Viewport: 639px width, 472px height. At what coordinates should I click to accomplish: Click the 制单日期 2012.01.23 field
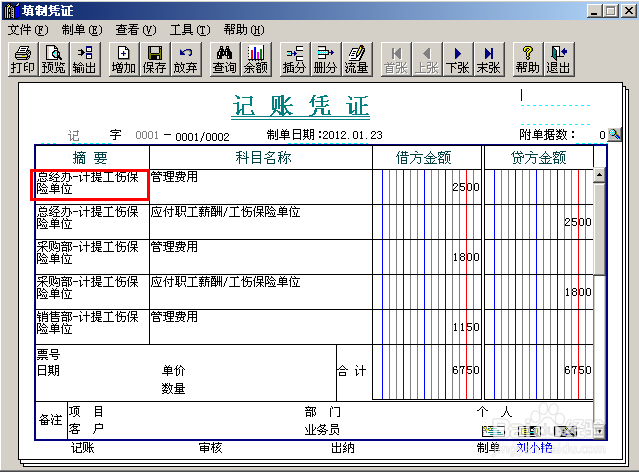pyautogui.click(x=352, y=135)
